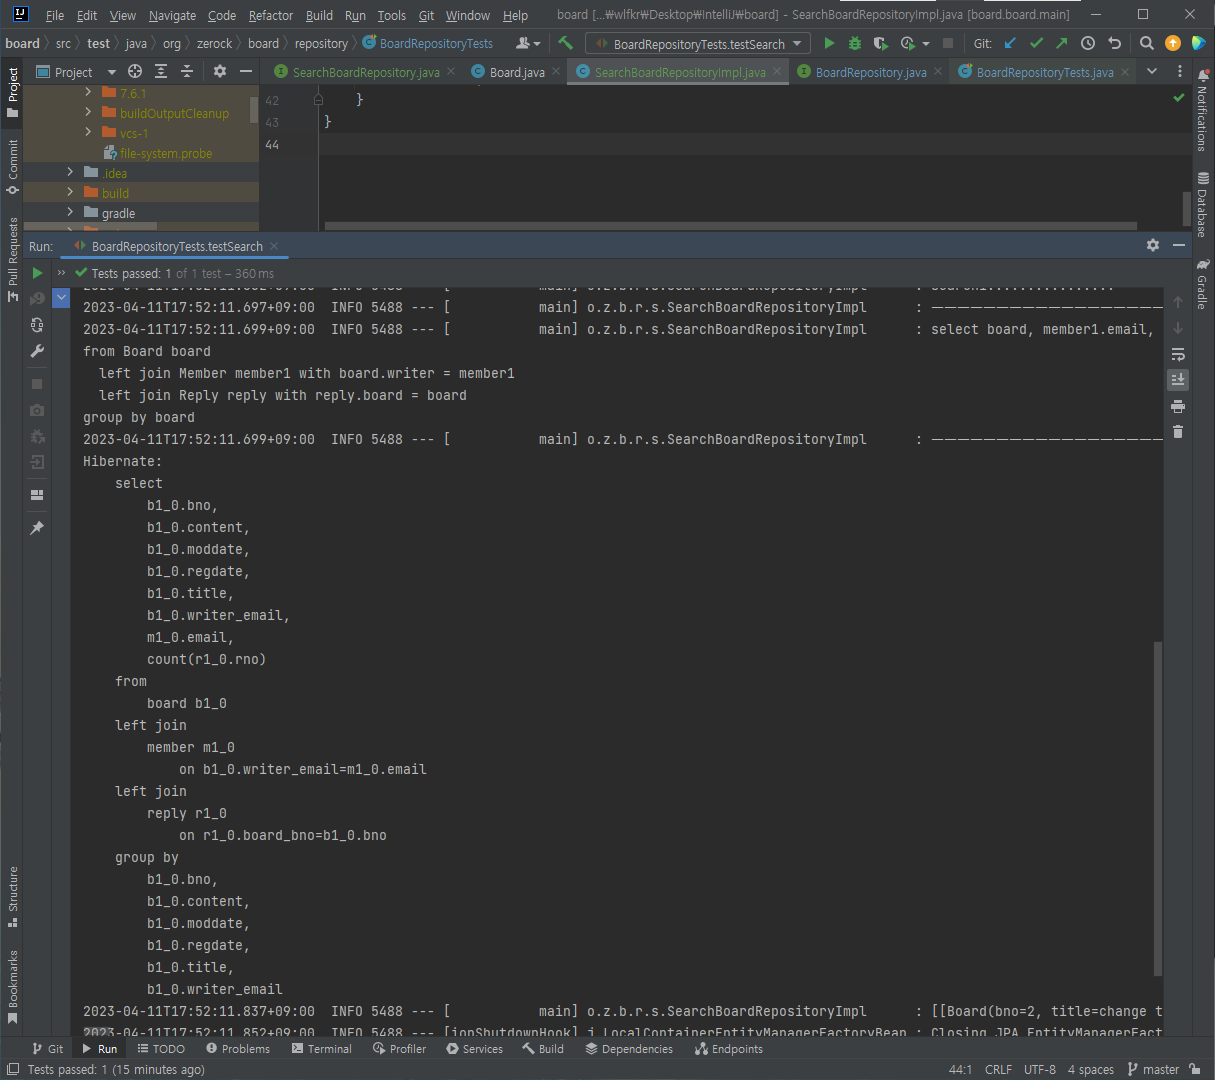Open the Refactor menu
The image size is (1215, 1080).
[271, 15]
